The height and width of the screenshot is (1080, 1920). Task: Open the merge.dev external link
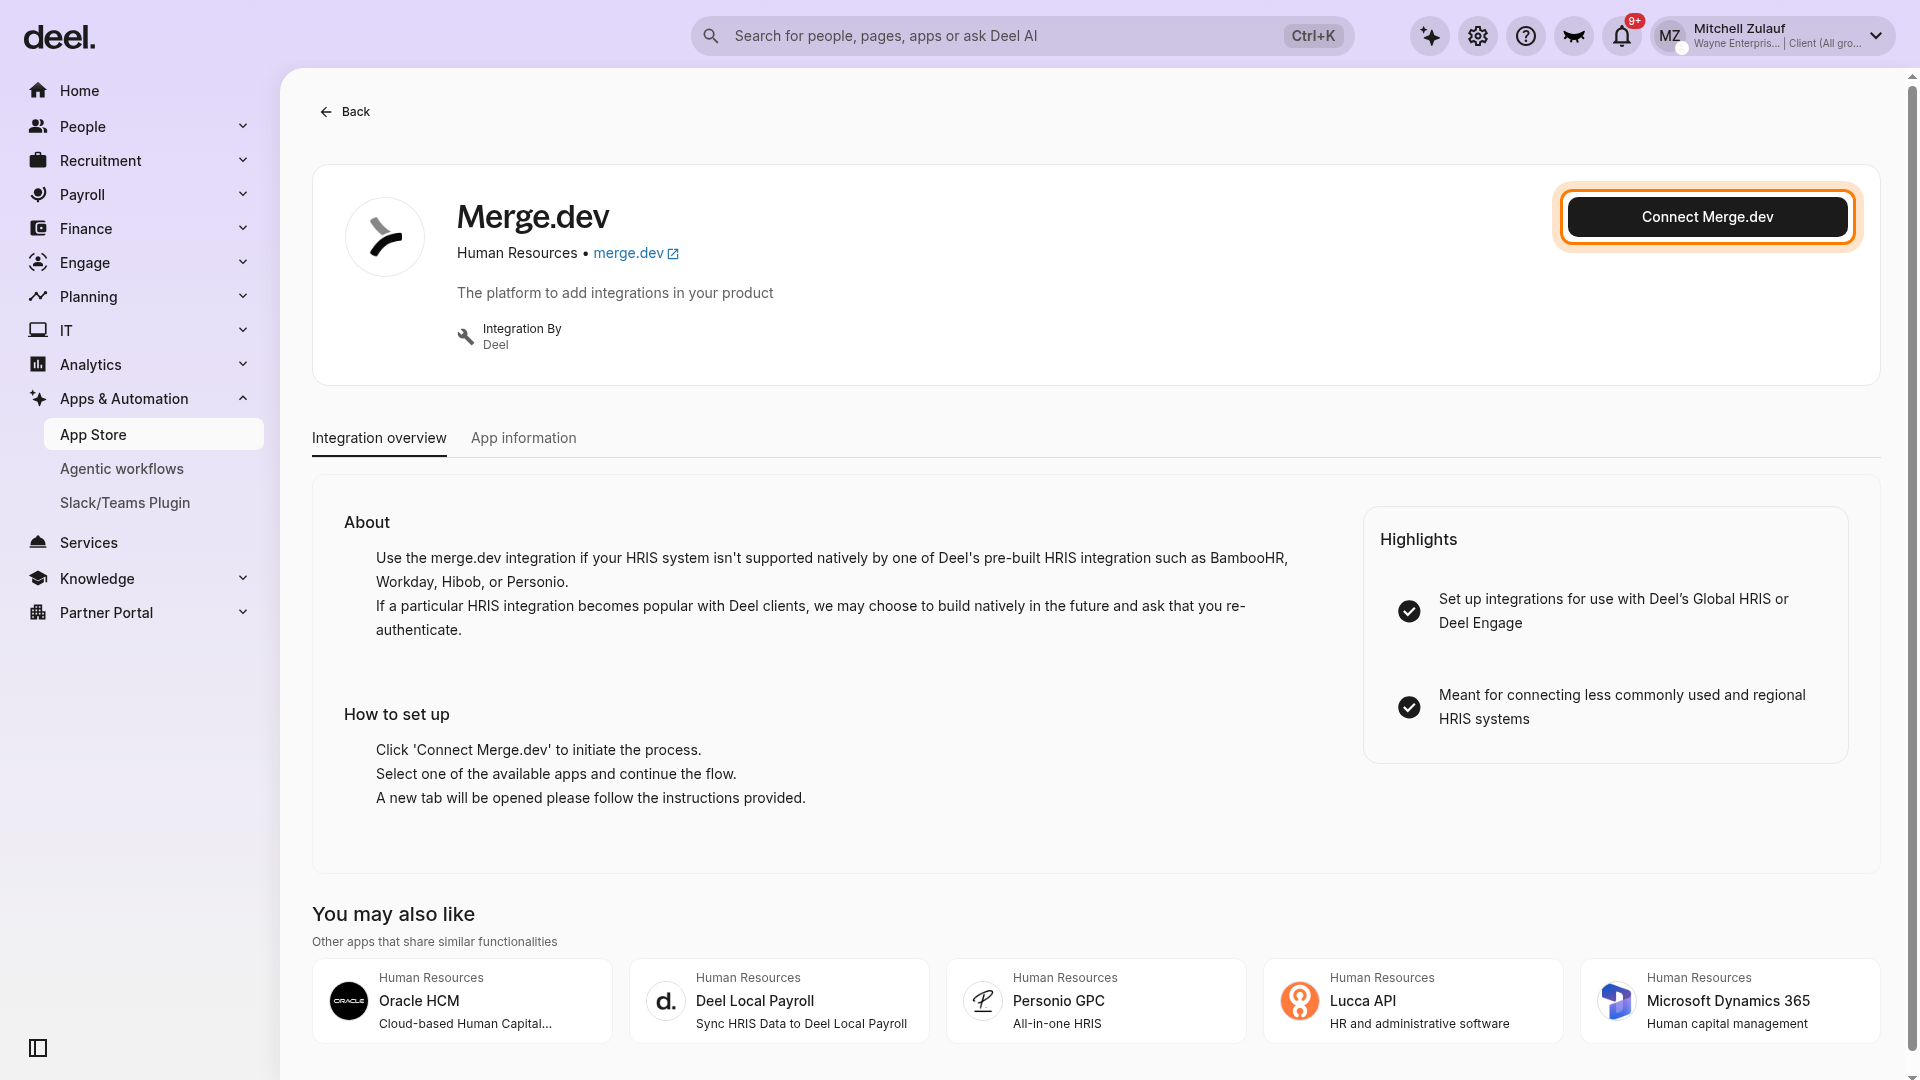(x=636, y=253)
